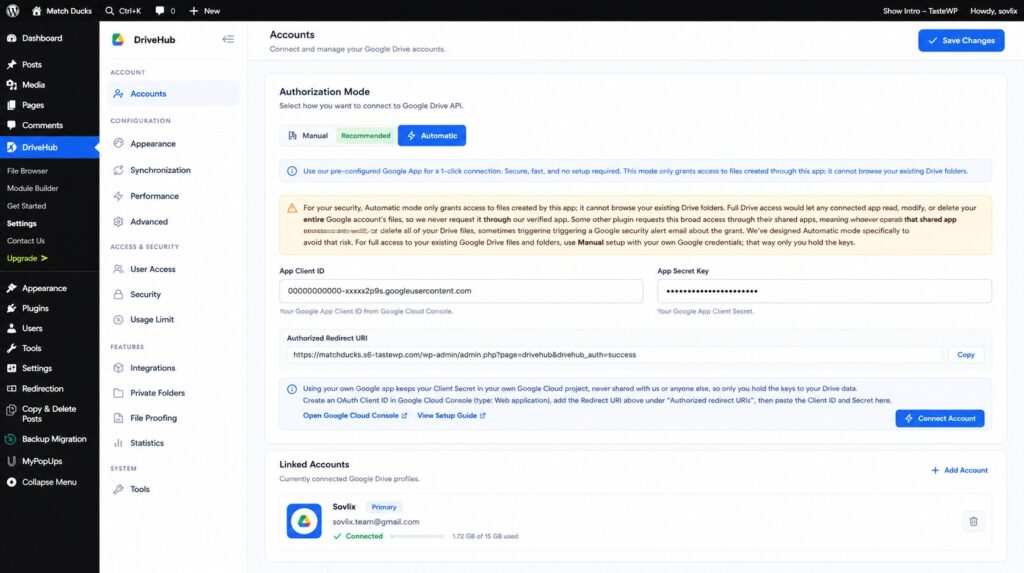Viewport: 1024px width, 573px height.
Task: Click Show Intro – TasteWP
Action: click(920, 10)
